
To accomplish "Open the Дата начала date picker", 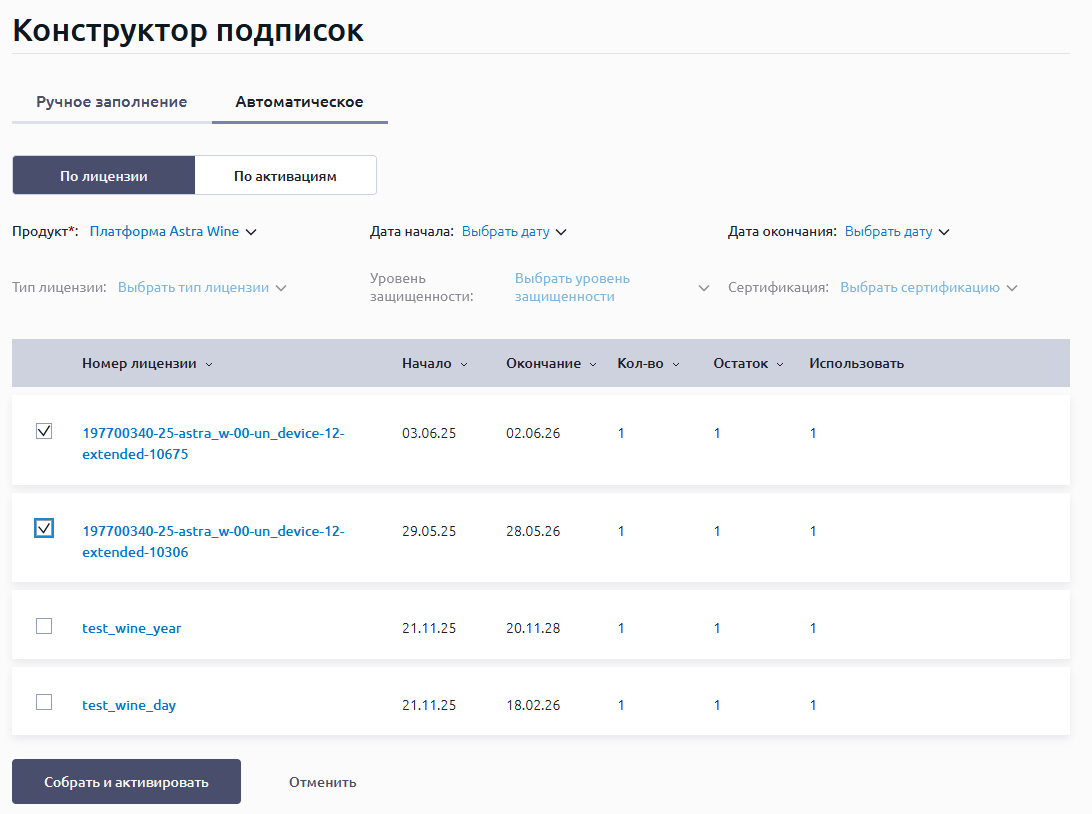I will (x=514, y=232).
